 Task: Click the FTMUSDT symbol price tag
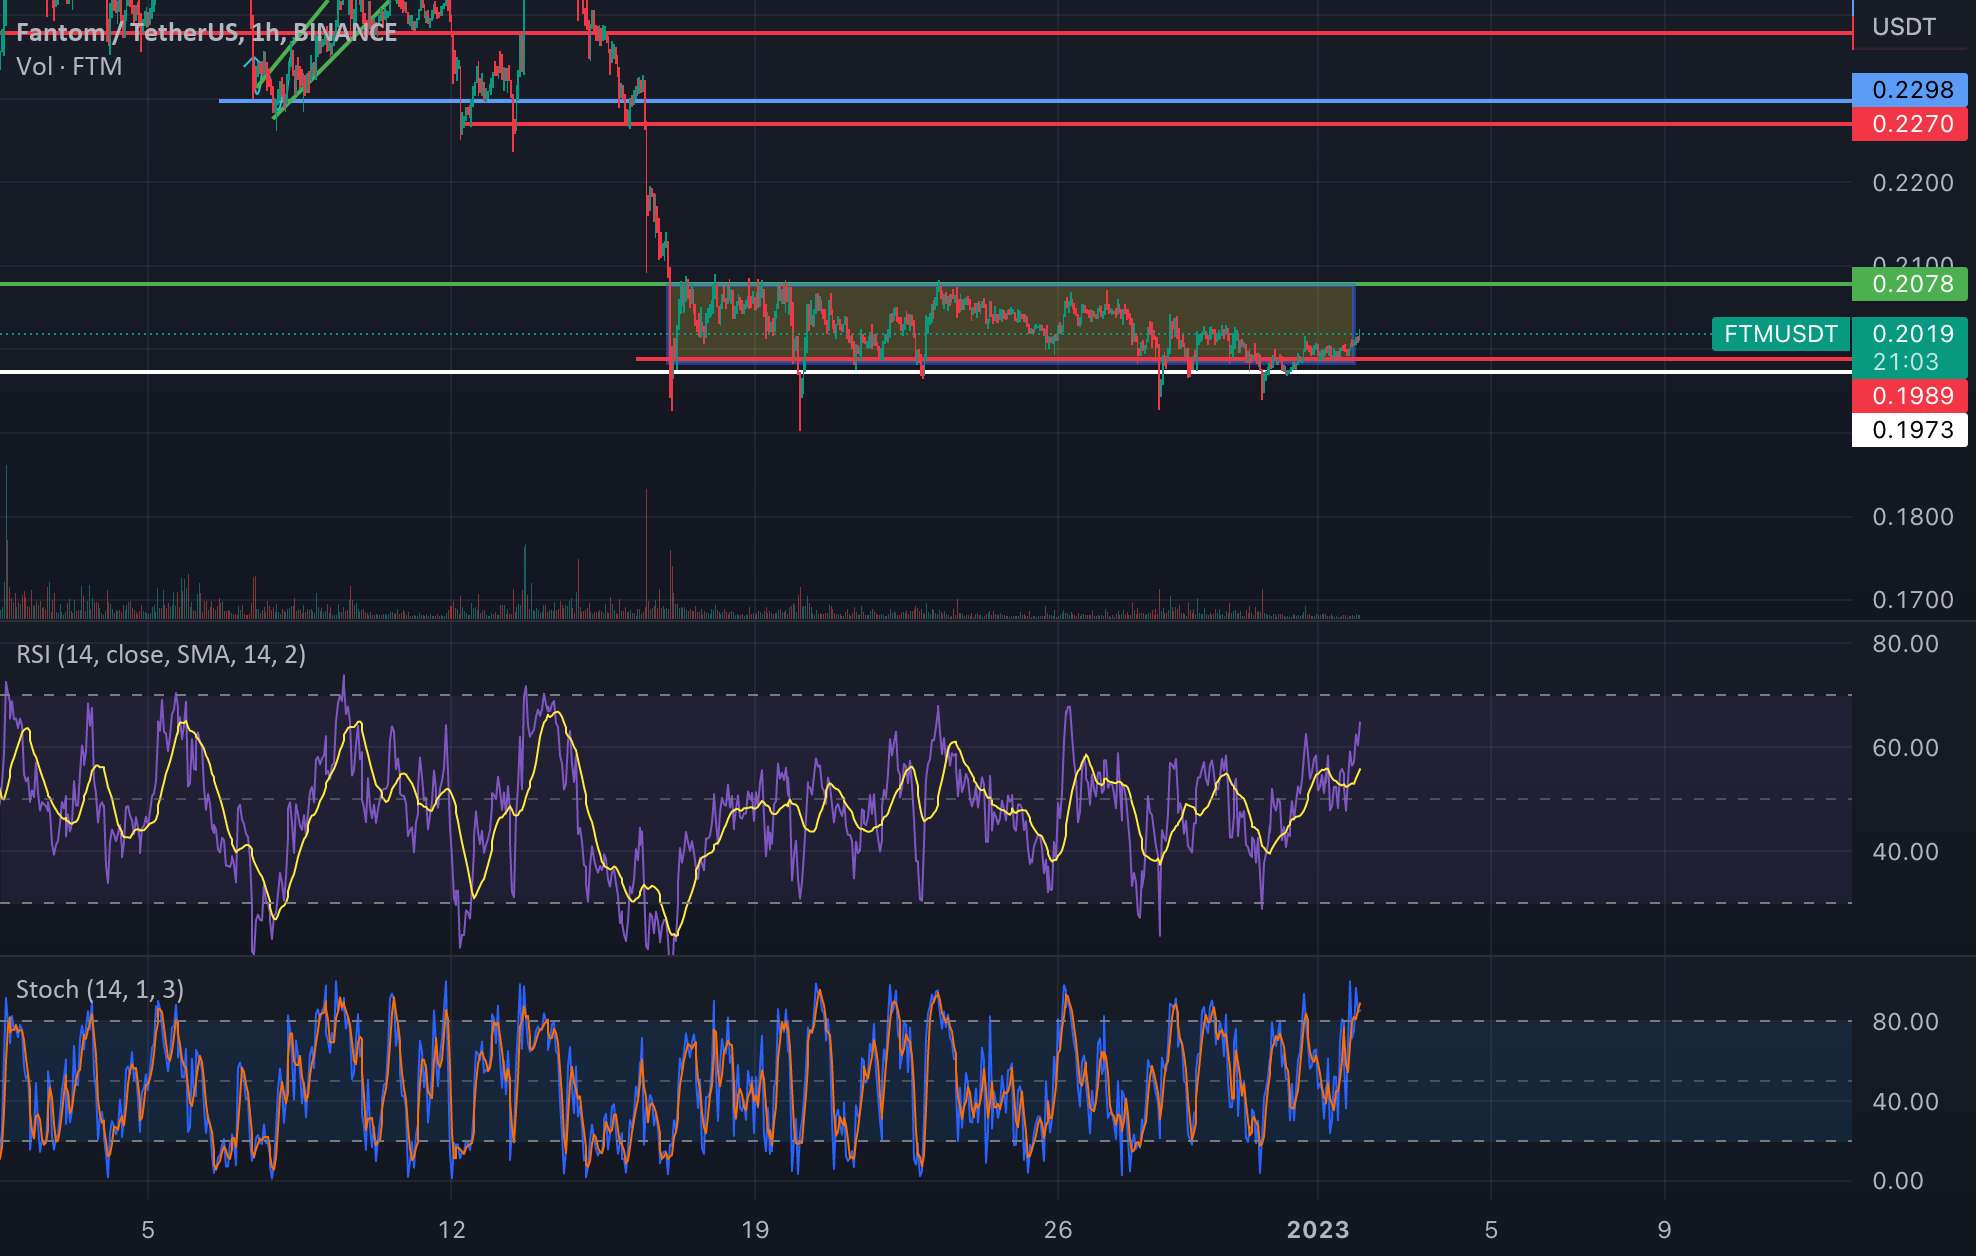click(x=1780, y=334)
